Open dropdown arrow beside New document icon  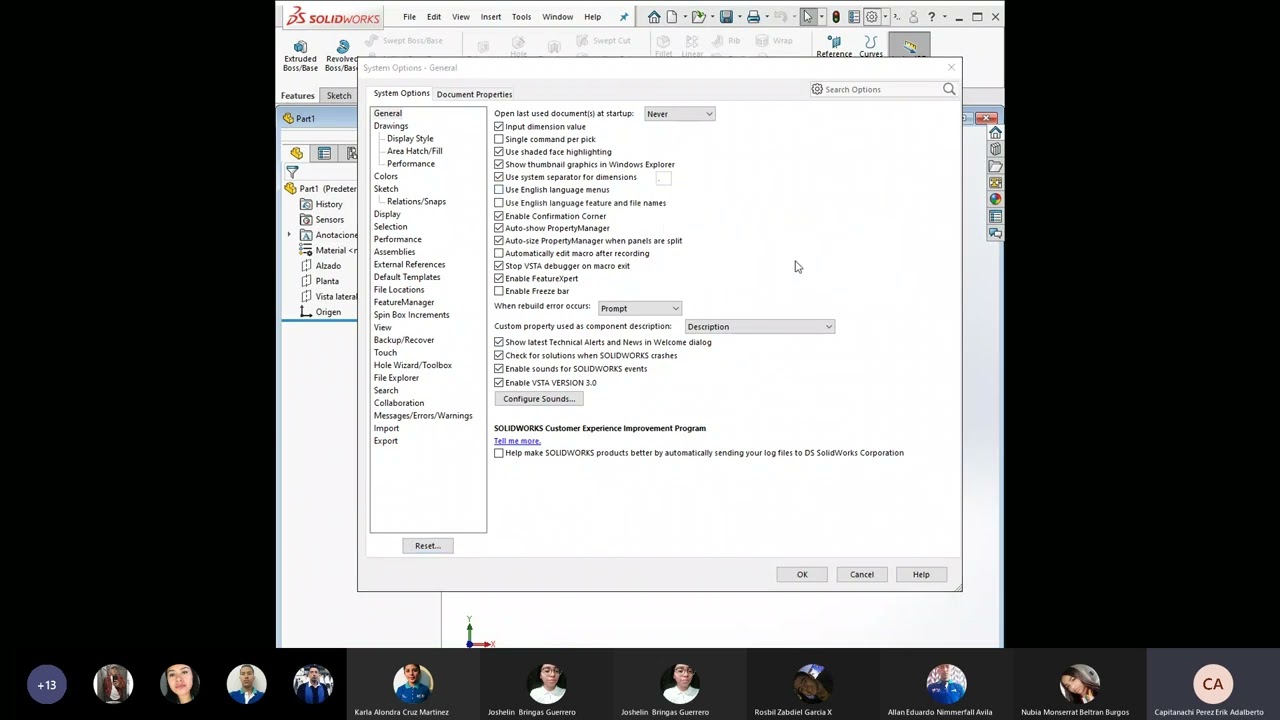(685, 17)
